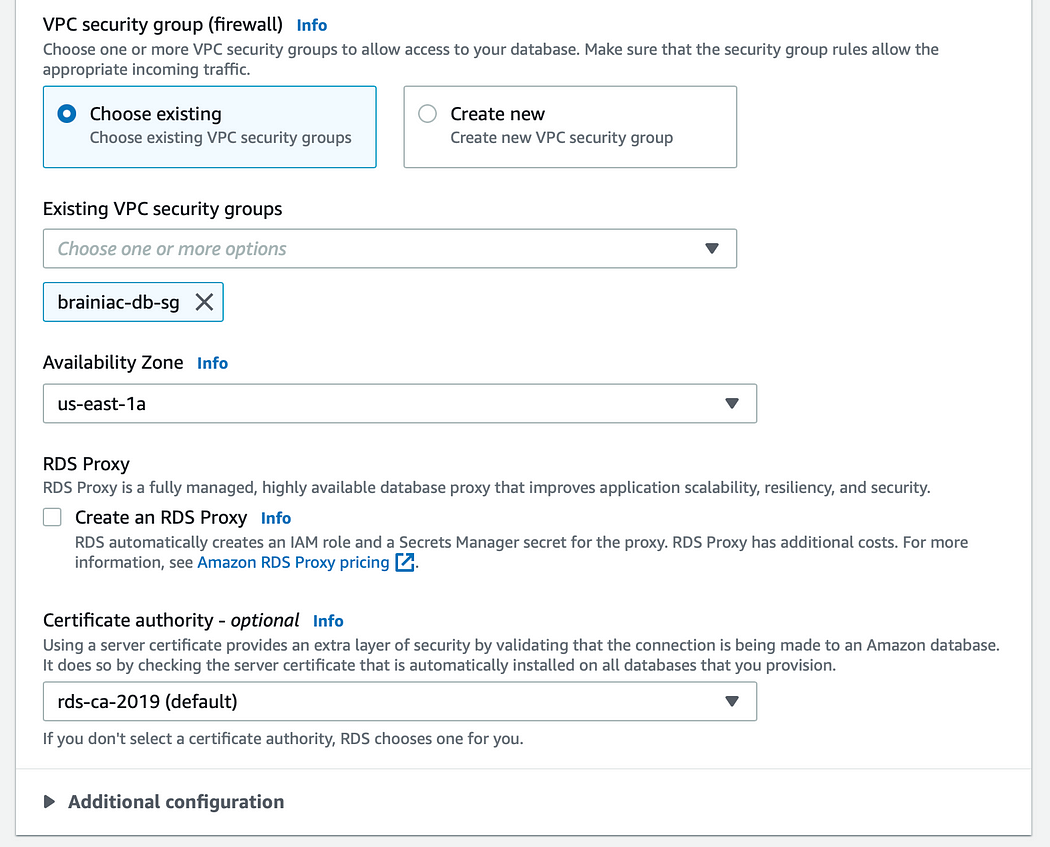Select the Choose existing radio button
The height and width of the screenshot is (847, 1050).
[x=67, y=114]
